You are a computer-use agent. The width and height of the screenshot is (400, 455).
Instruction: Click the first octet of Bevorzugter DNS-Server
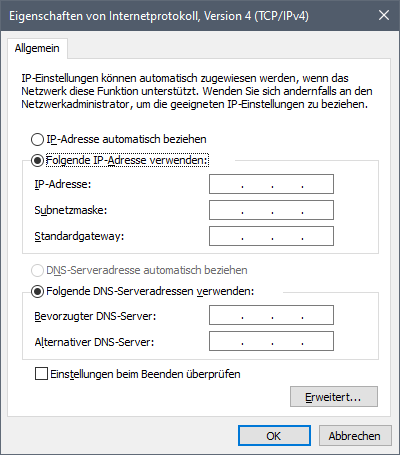point(225,315)
